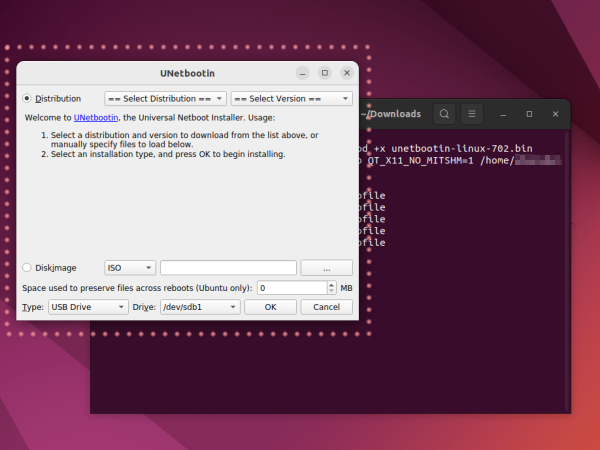The width and height of the screenshot is (600, 450).
Task: Open the ISO disk image type dropdown
Action: tap(130, 267)
